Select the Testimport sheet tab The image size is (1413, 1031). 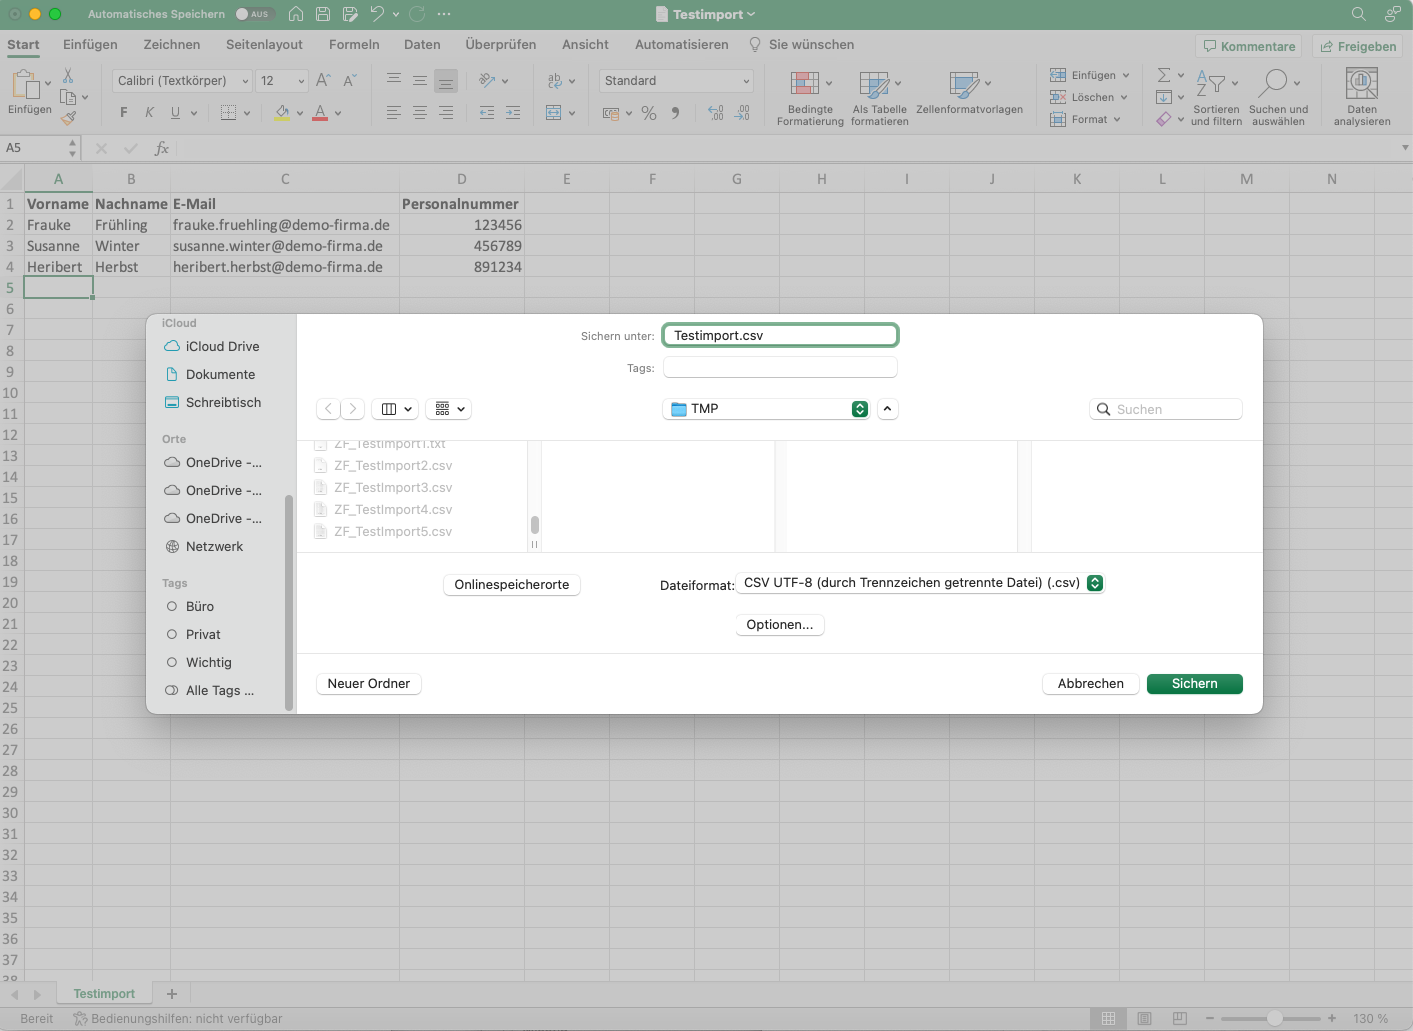pos(104,994)
